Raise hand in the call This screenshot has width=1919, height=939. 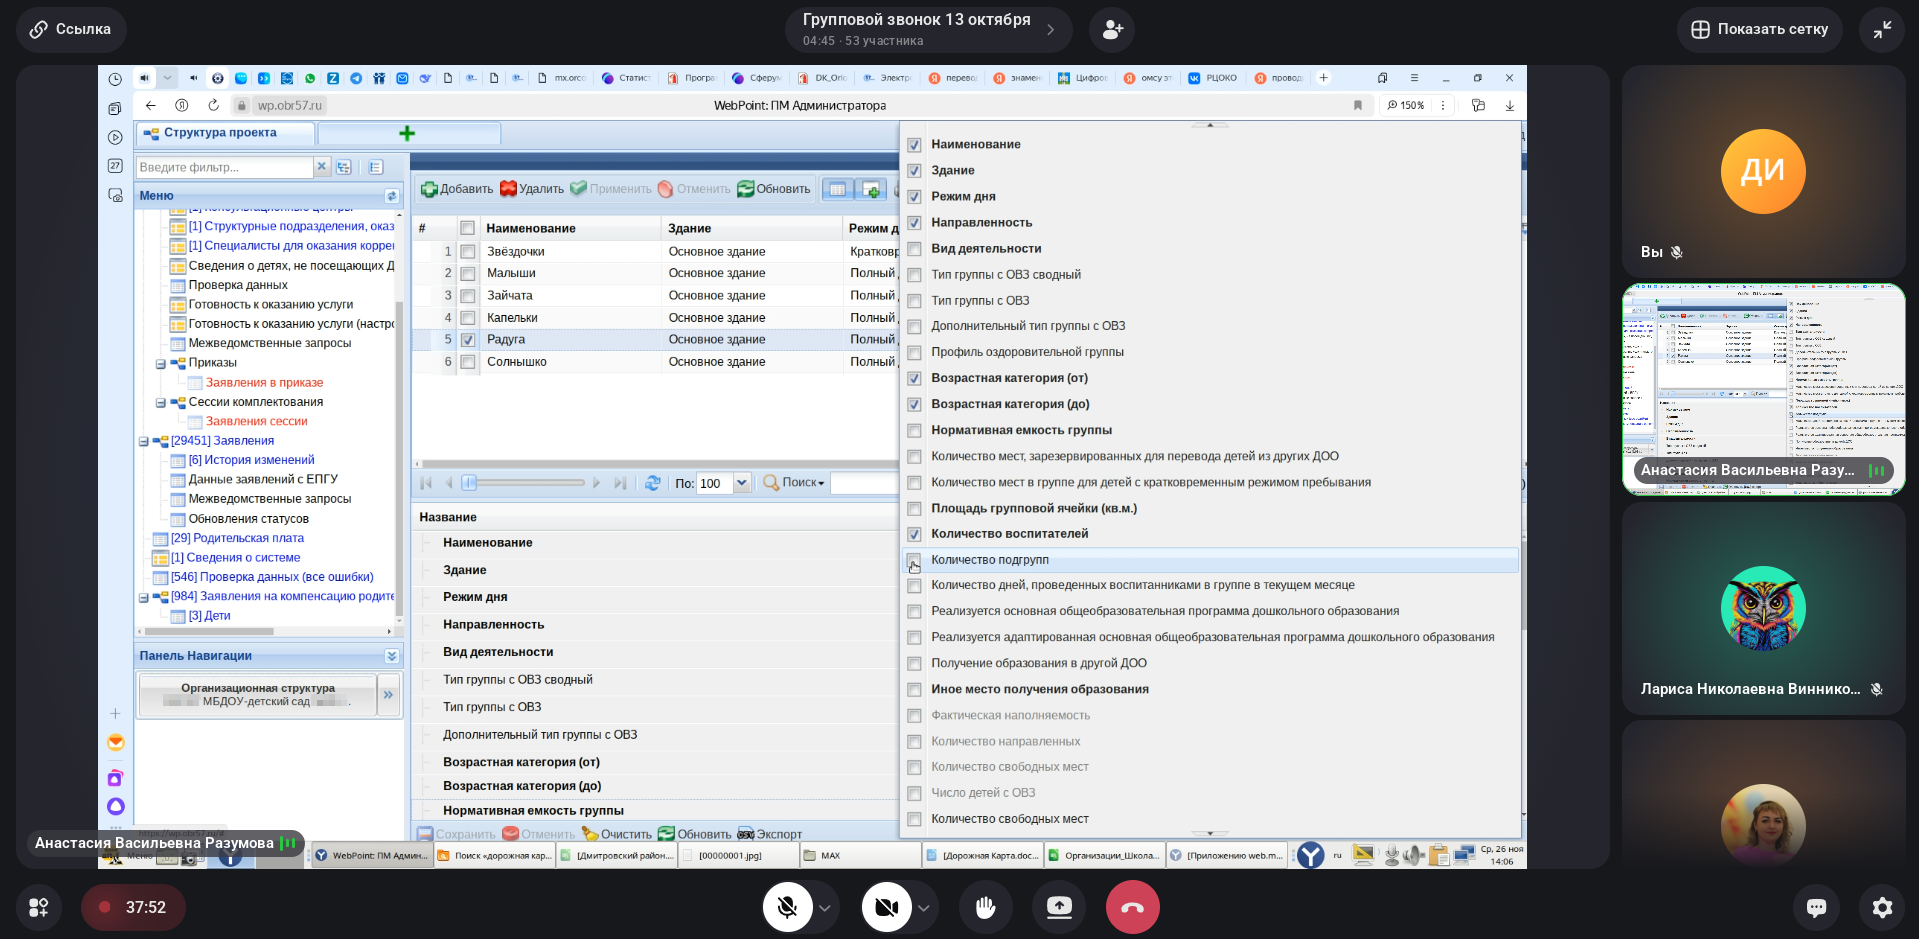(985, 907)
